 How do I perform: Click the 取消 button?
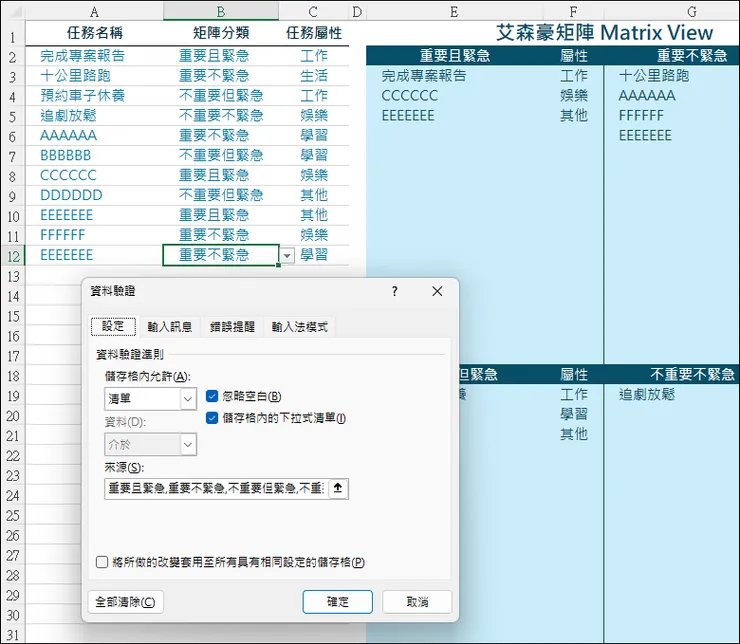tap(417, 602)
